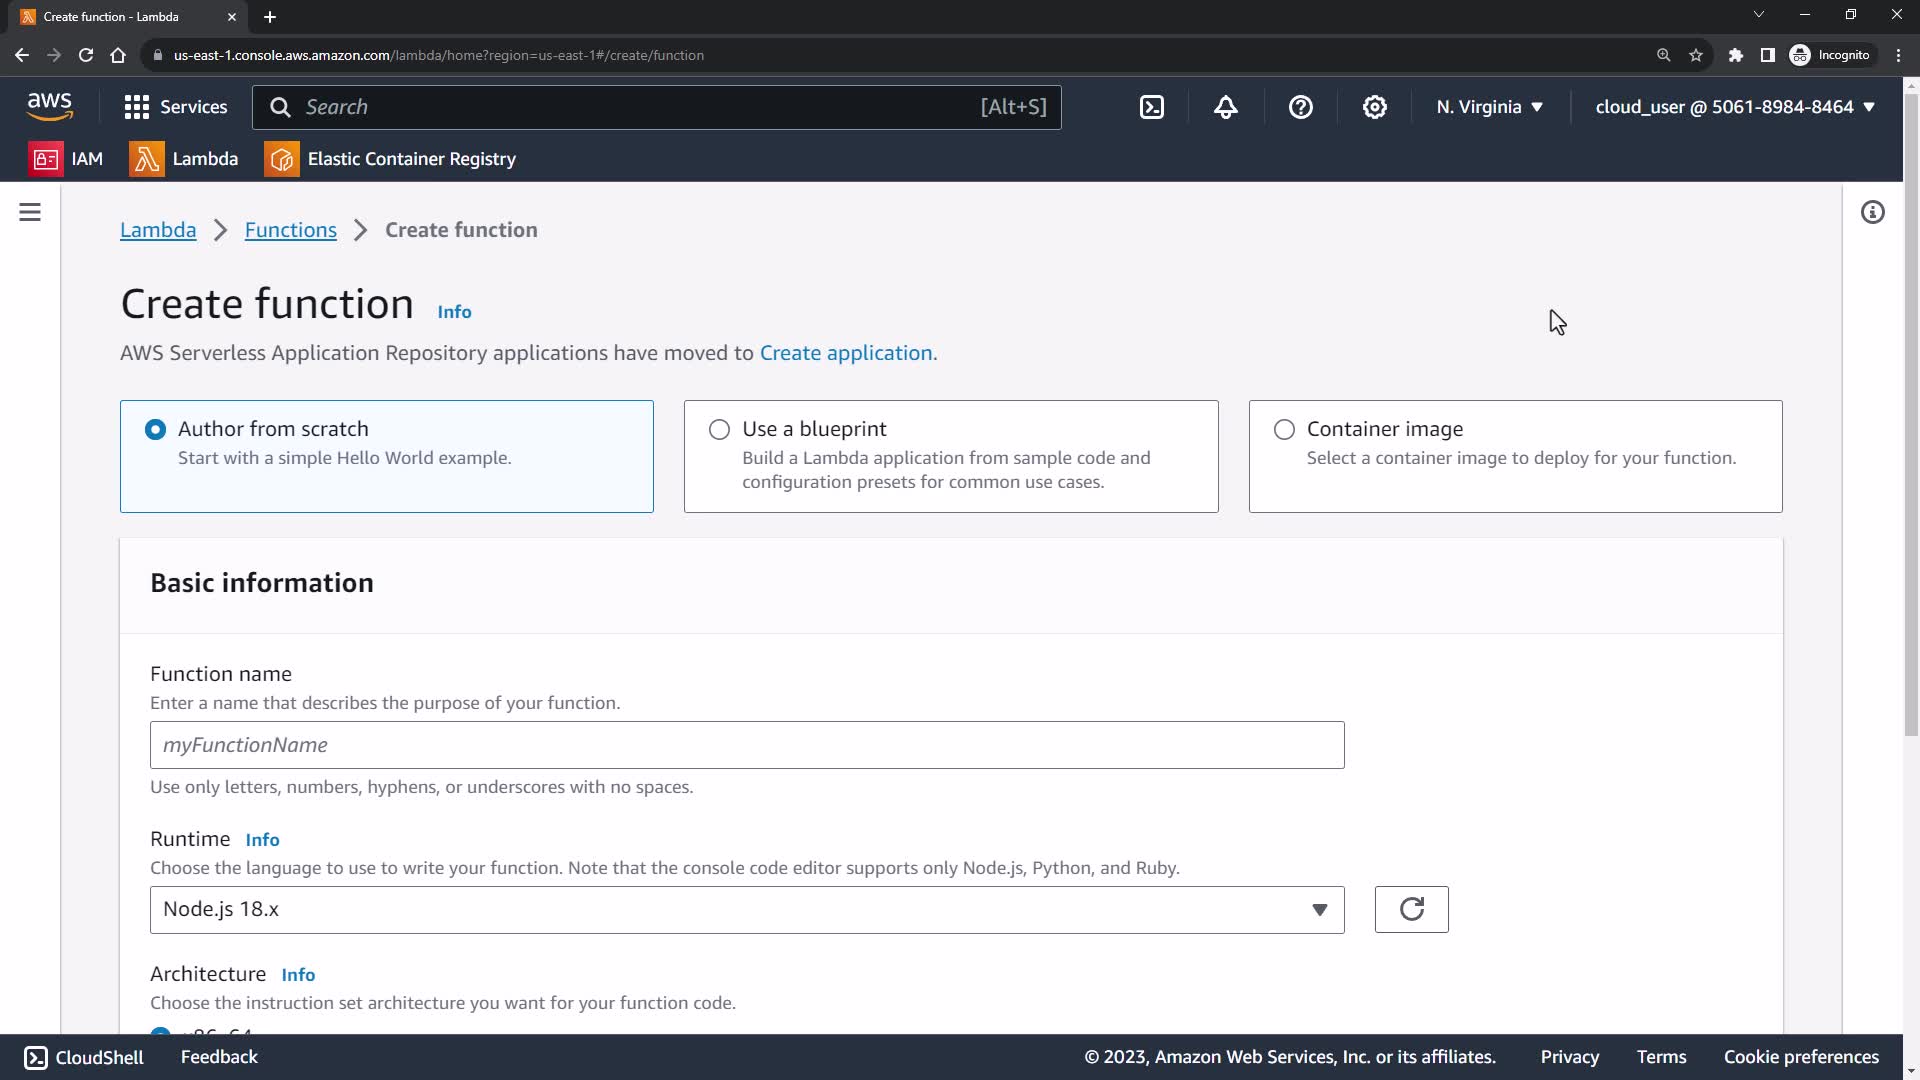Click the Function name input field
This screenshot has width=1920, height=1080.
(746, 745)
